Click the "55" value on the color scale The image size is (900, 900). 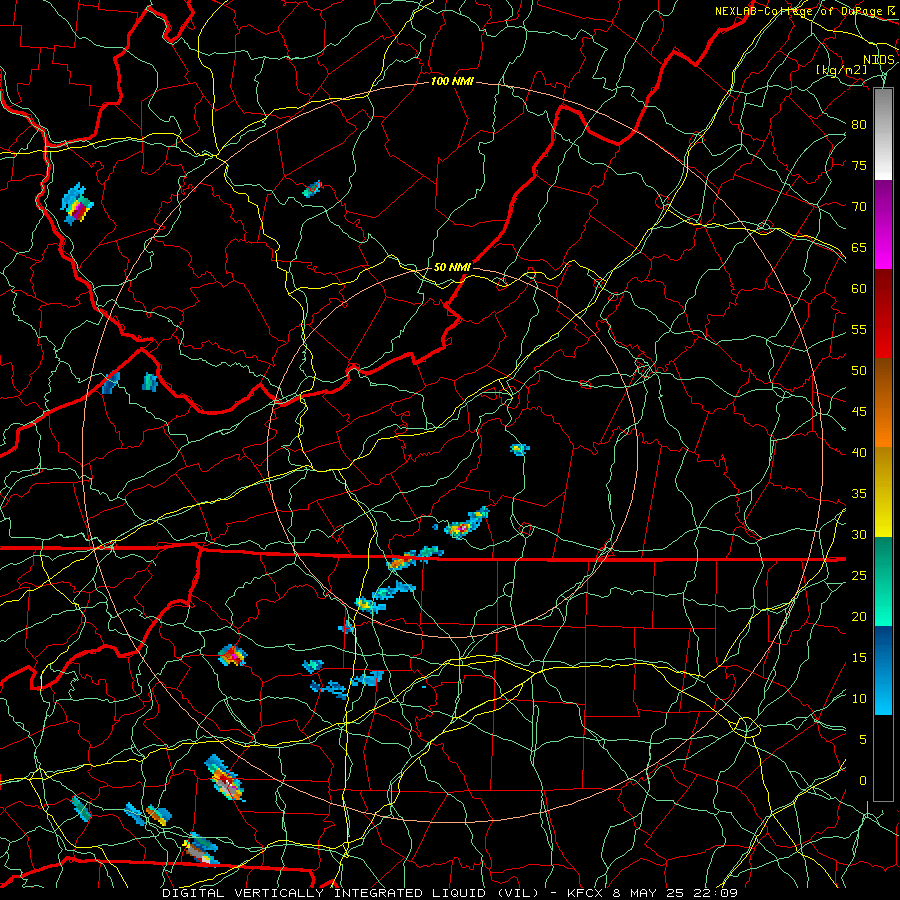pyautogui.click(x=859, y=329)
